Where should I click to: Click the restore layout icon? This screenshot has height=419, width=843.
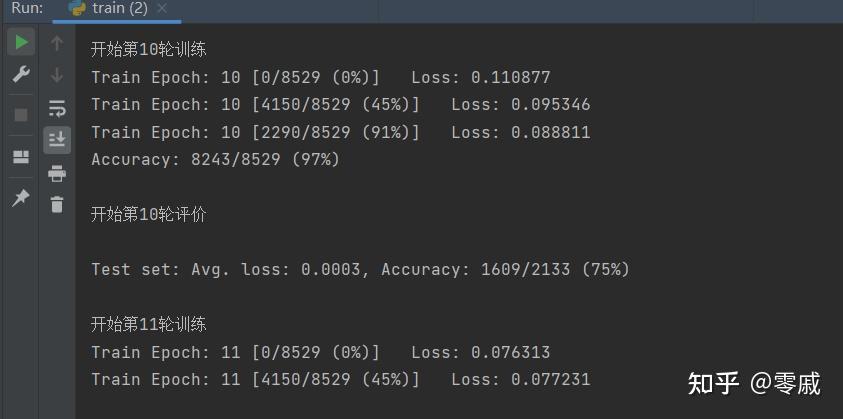click(21, 157)
